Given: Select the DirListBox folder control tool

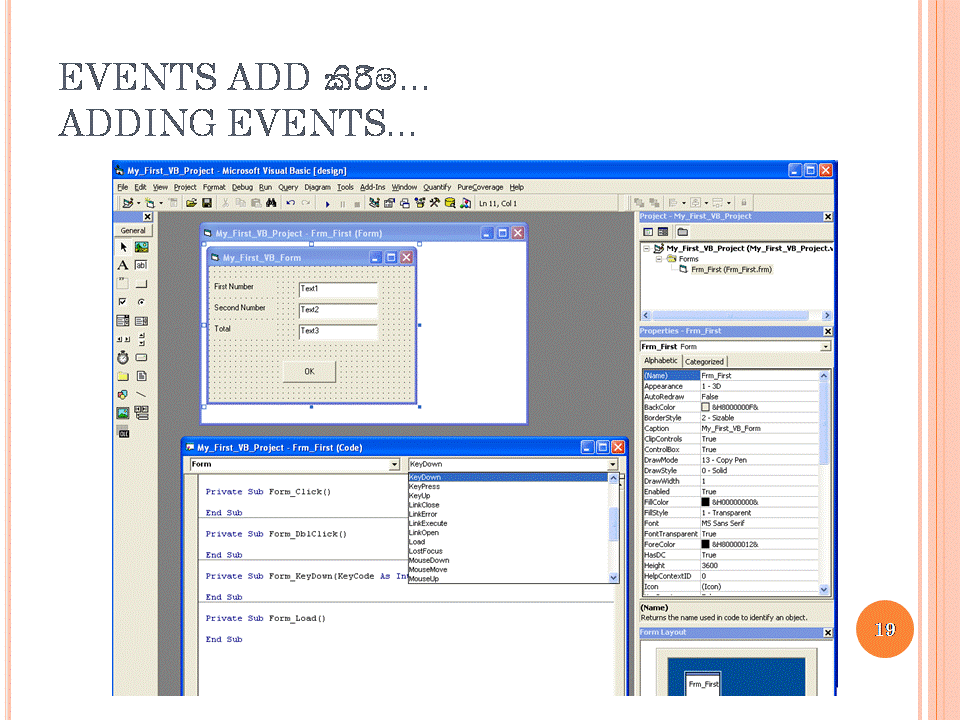Looking at the screenshot, I should 123,376.
